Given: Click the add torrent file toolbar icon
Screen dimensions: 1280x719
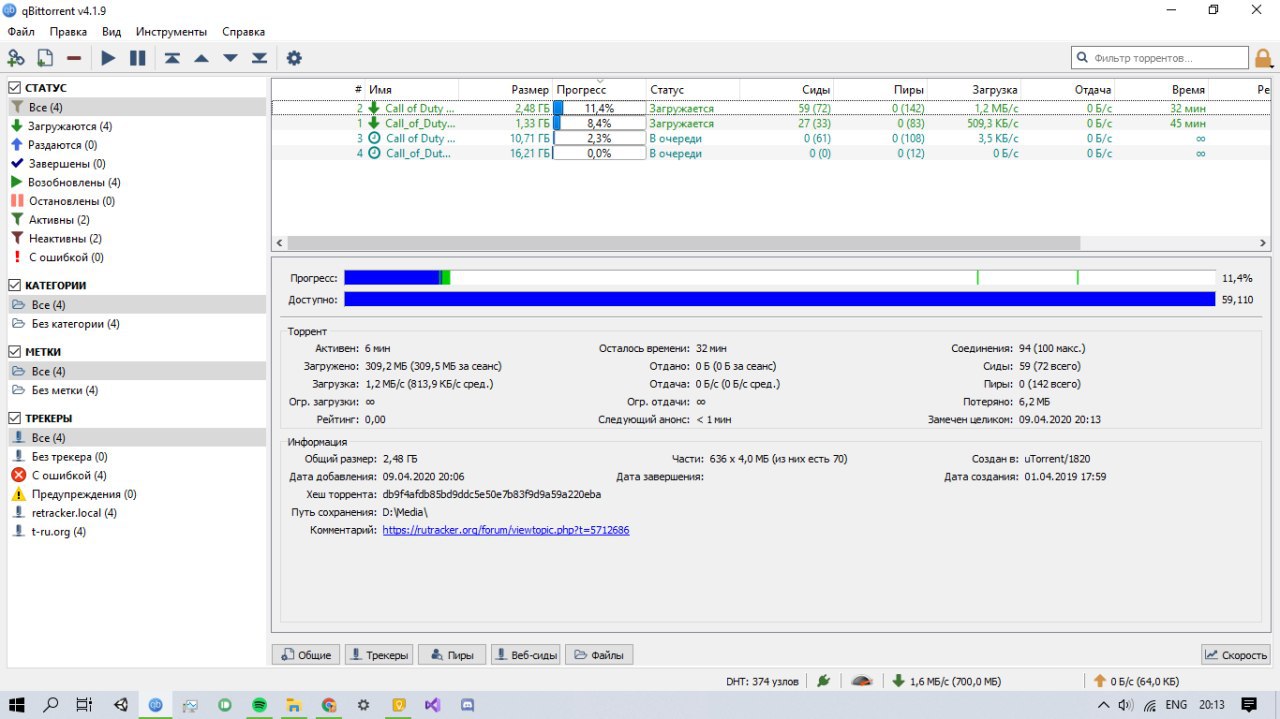Looking at the screenshot, I should (45, 58).
